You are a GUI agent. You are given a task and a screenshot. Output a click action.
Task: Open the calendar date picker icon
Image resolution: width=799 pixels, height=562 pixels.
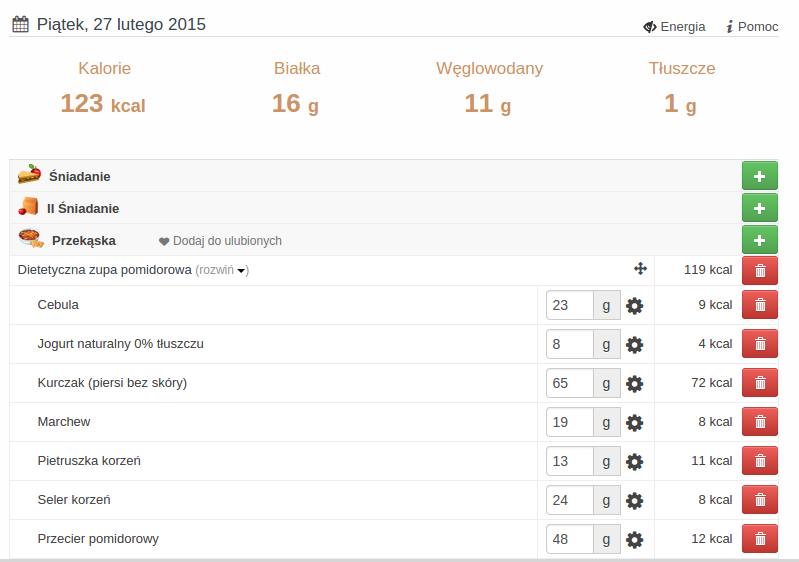[x=20, y=24]
